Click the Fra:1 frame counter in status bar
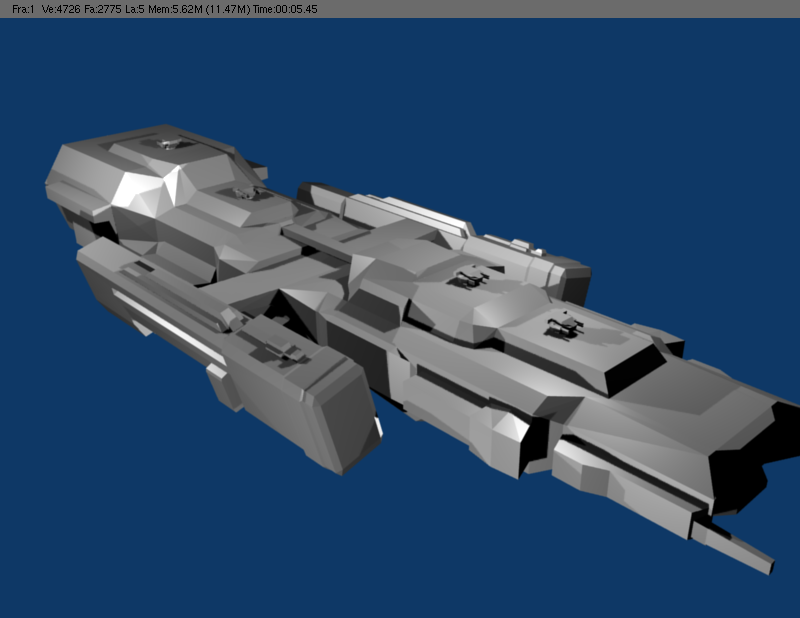Image resolution: width=800 pixels, height=618 pixels. click(x=22, y=8)
